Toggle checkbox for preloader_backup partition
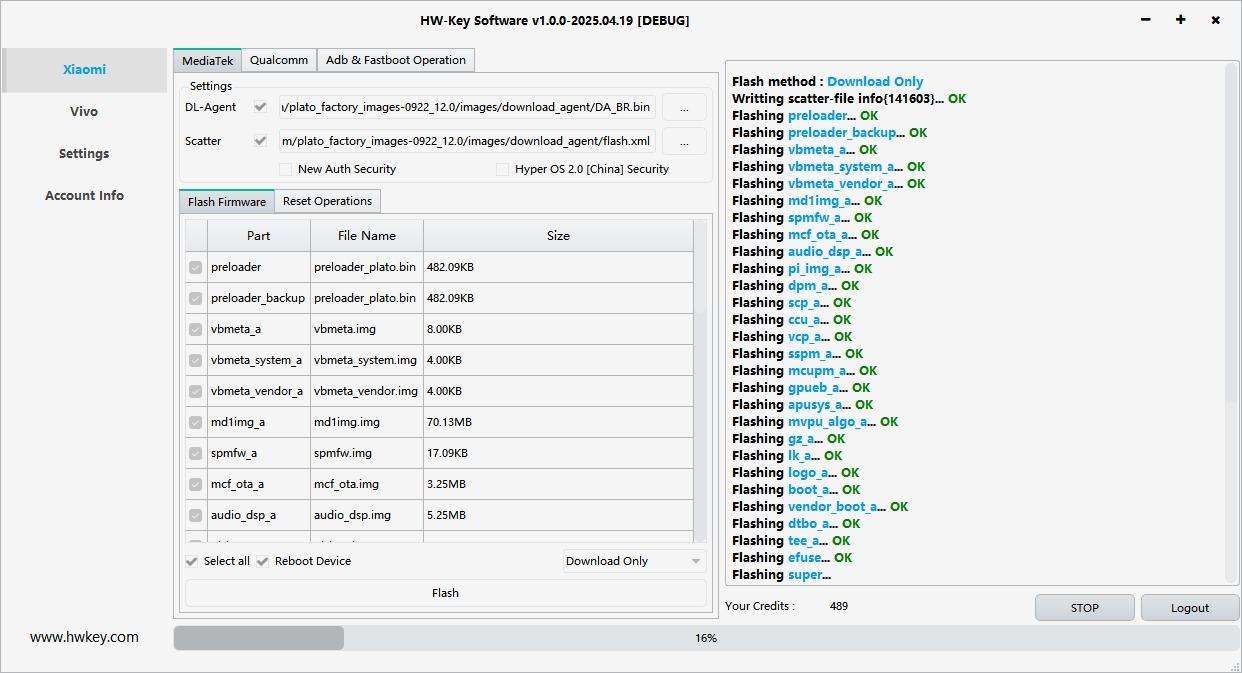 click(196, 298)
